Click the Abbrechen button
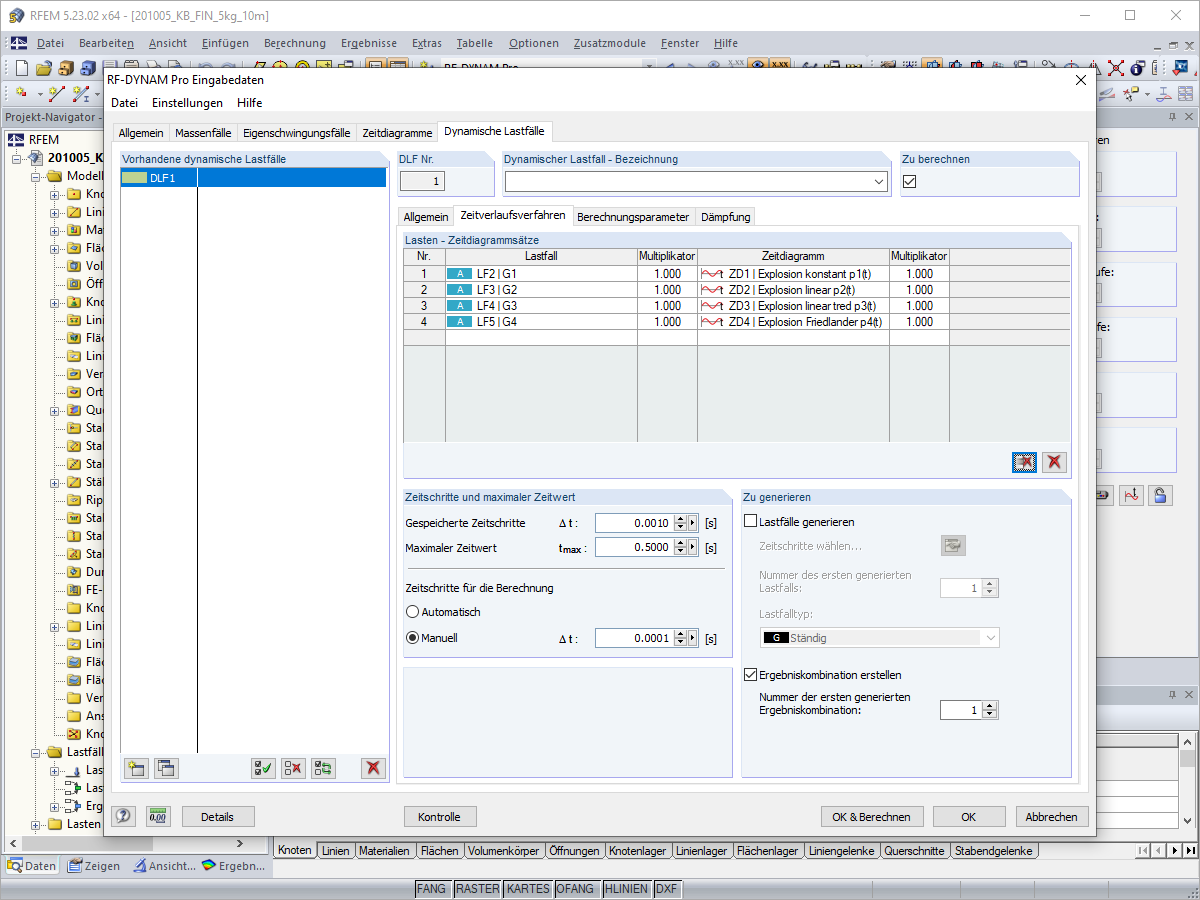 [x=1052, y=816]
